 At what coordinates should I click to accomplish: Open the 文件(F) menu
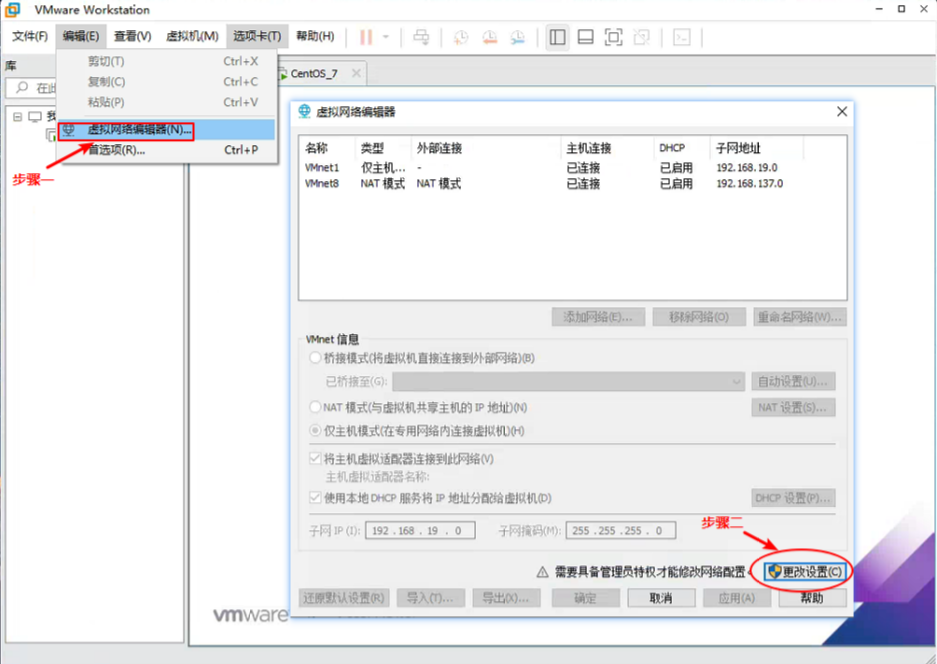click(x=30, y=36)
